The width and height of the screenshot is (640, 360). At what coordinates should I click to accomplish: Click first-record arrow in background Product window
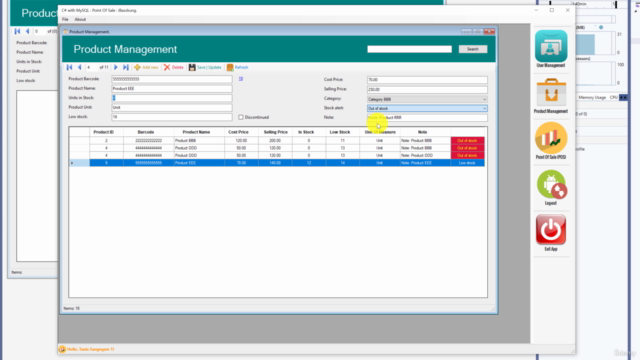click(17, 31)
